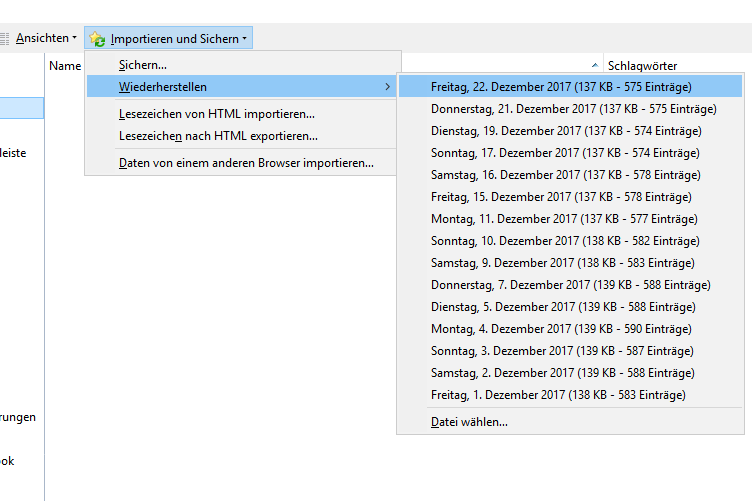Image resolution: width=752 pixels, height=501 pixels.
Task: Expand the Wiederherstellen submenu arrow
Action: tap(387, 87)
